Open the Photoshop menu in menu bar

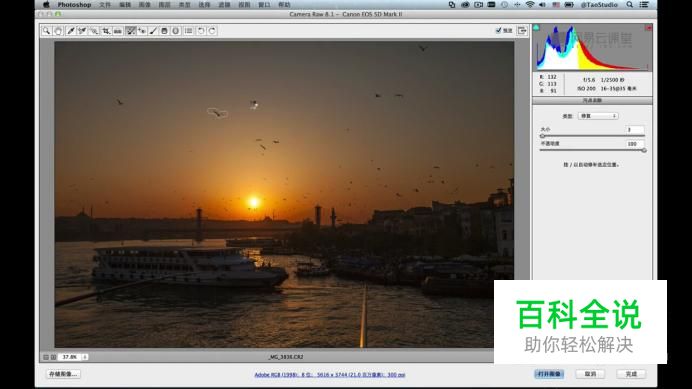(74, 5)
